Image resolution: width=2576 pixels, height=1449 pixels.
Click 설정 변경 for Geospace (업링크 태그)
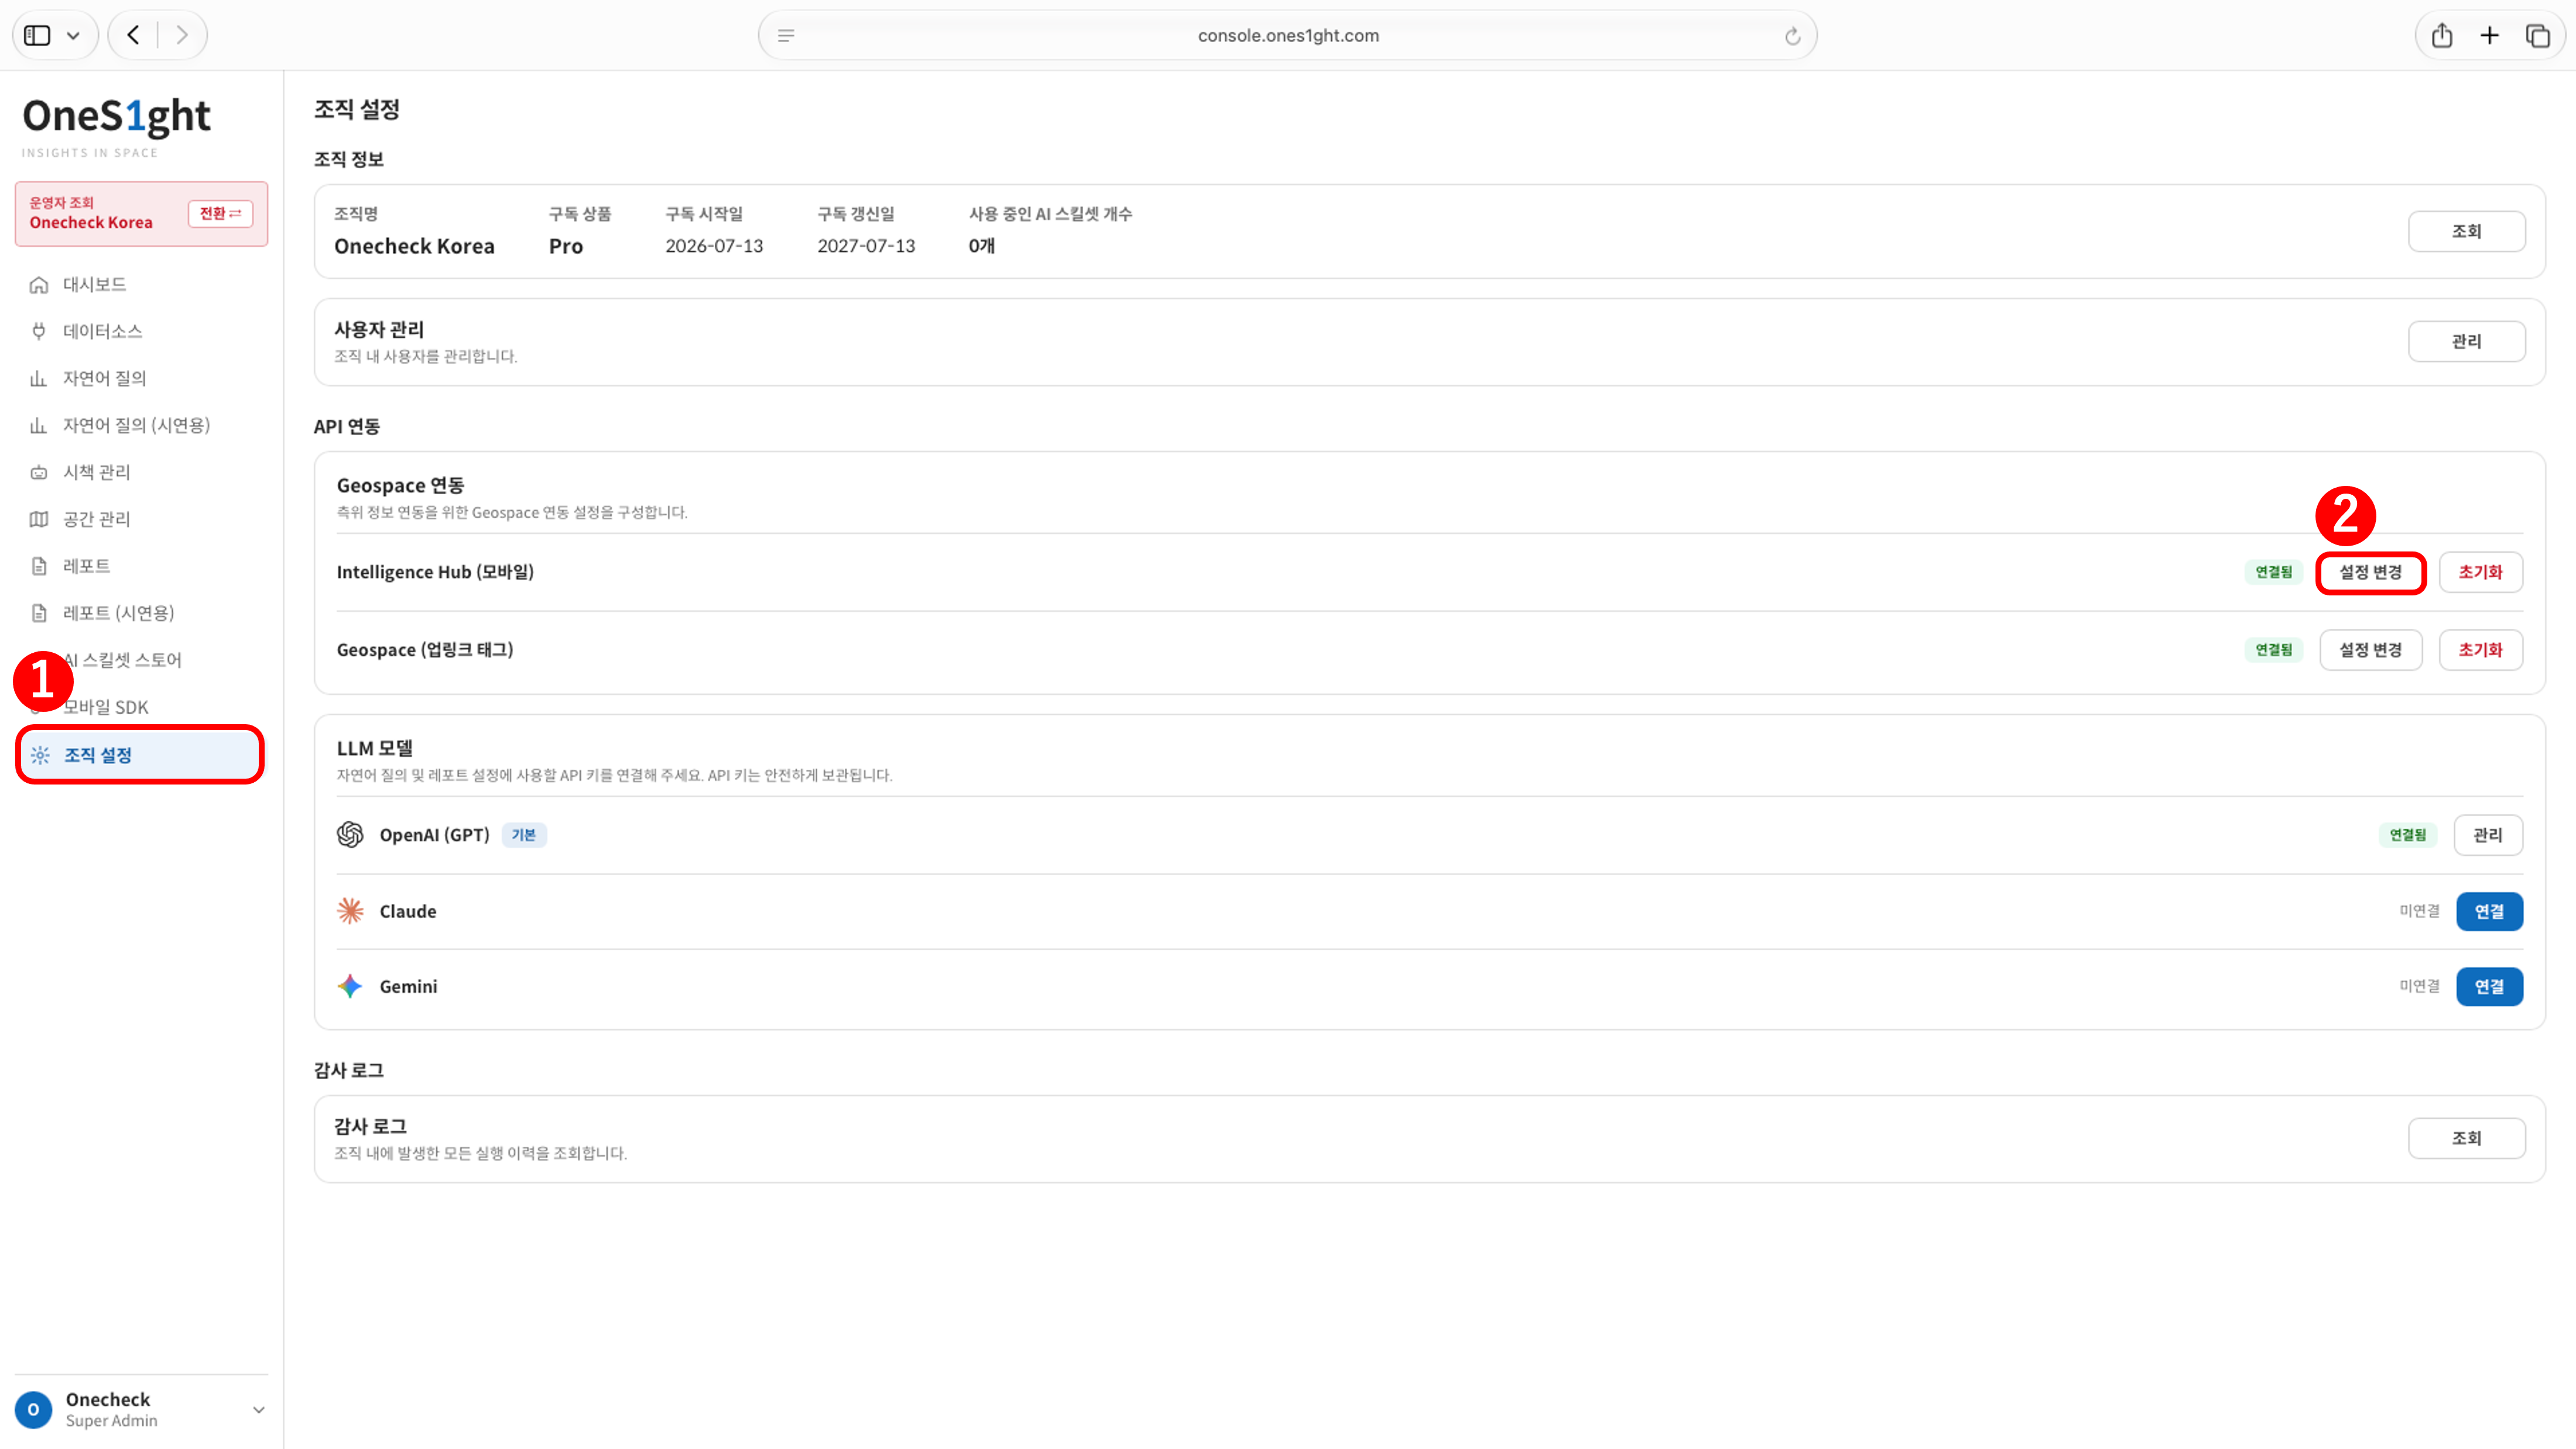[2370, 650]
